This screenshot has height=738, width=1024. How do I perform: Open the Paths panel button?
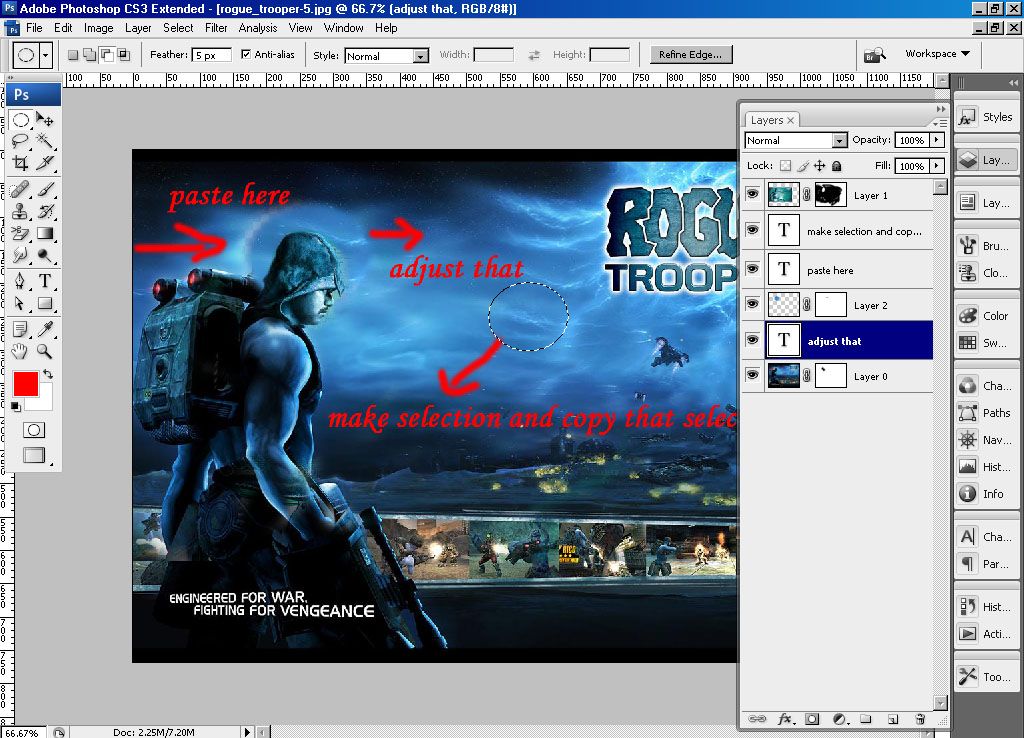(x=986, y=413)
